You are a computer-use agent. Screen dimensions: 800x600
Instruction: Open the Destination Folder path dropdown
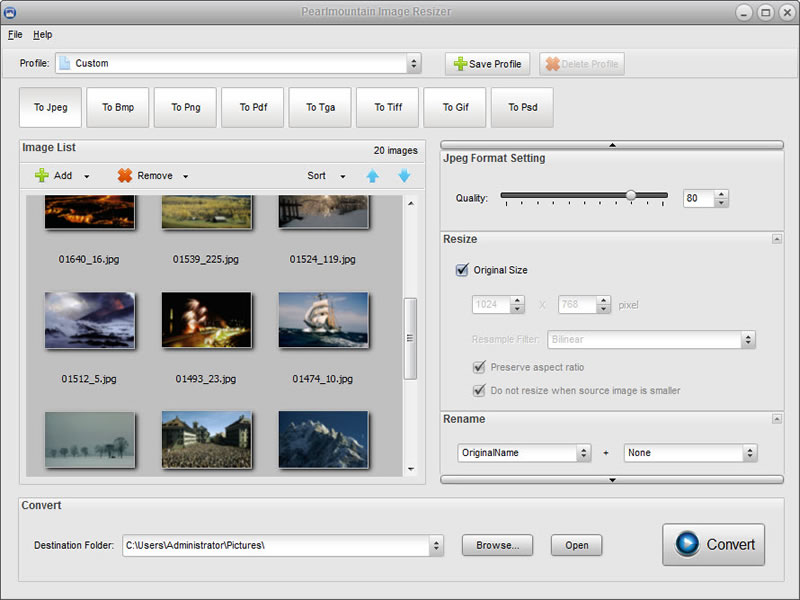[436, 545]
